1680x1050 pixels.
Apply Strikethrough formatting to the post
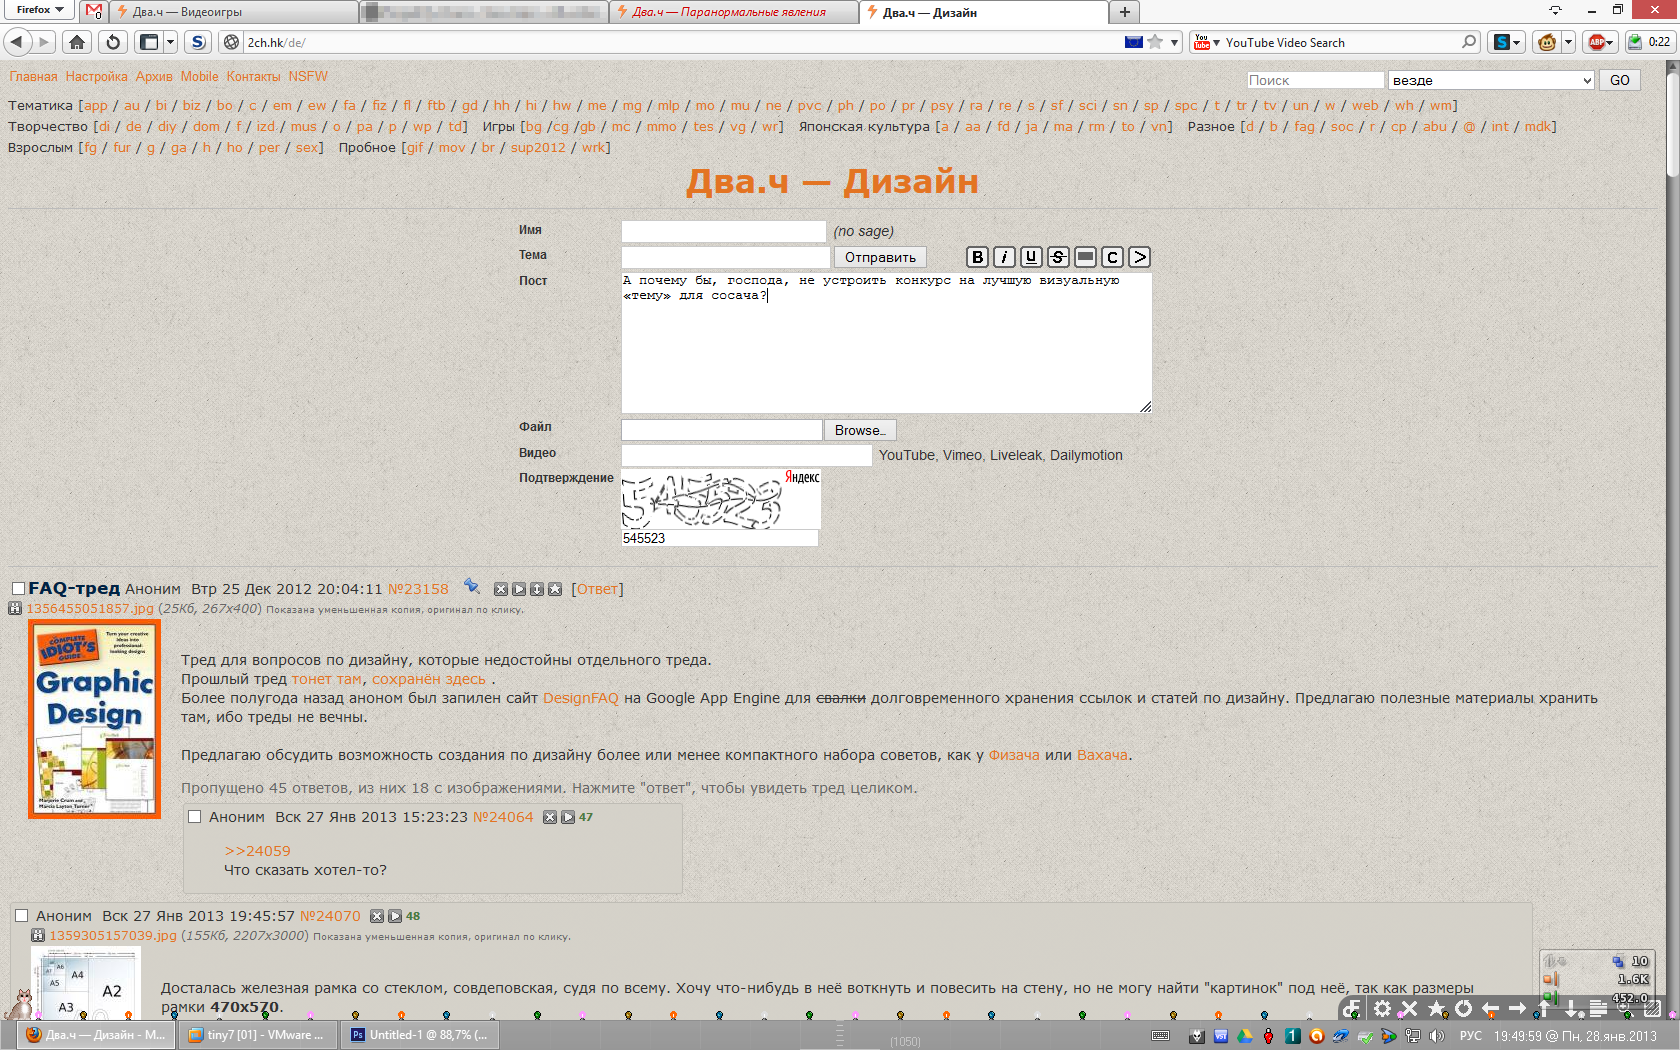point(1059,257)
